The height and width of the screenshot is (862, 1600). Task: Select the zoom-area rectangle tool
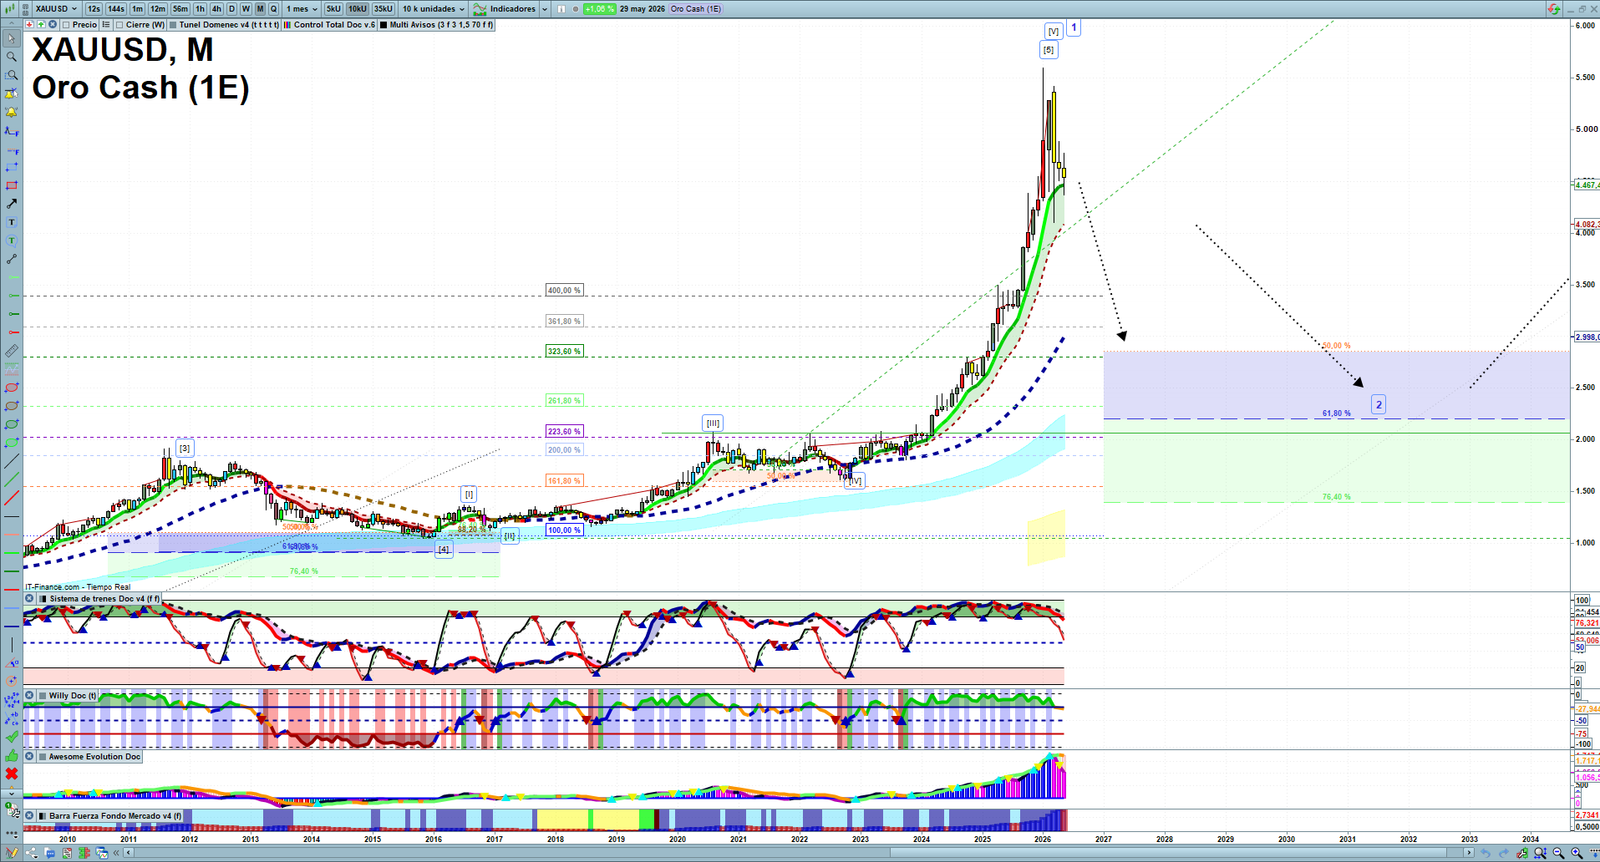(12, 75)
